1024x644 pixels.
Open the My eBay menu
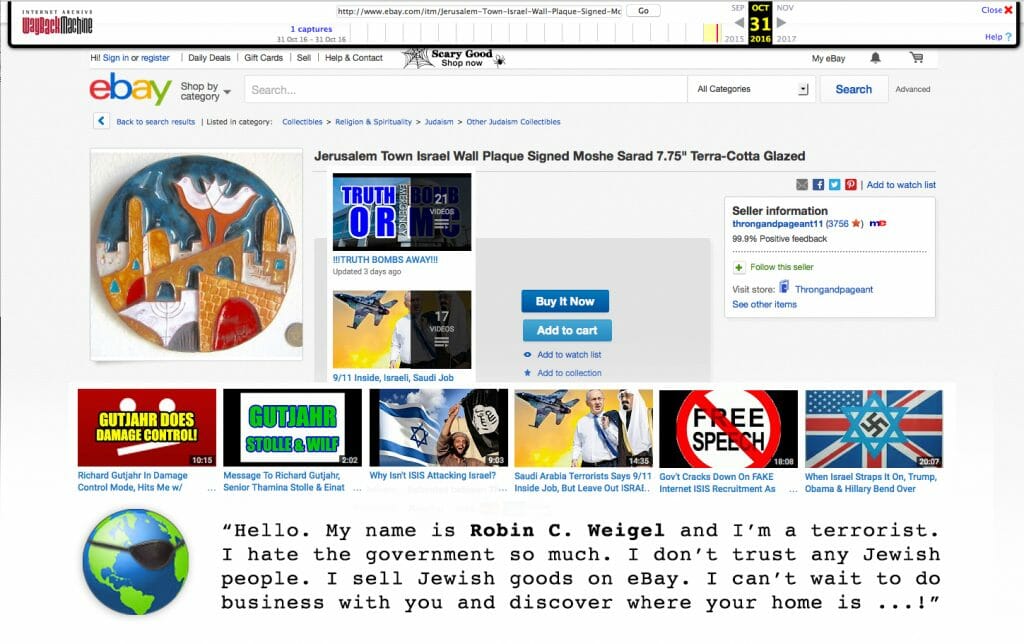(828, 58)
